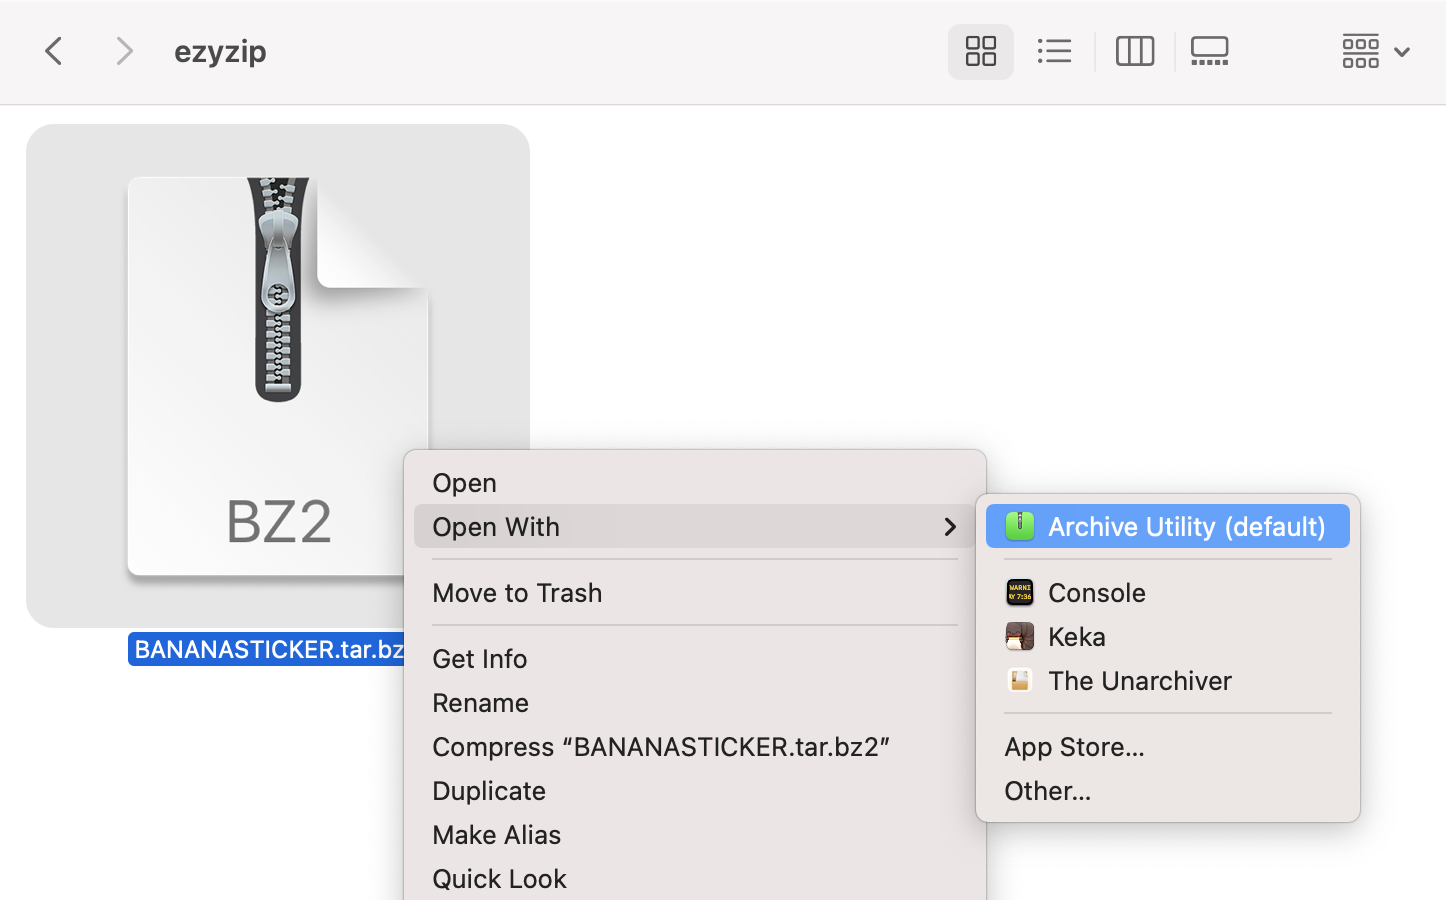1446x900 pixels.
Task: Switch Finder to icon view
Action: pos(980,51)
